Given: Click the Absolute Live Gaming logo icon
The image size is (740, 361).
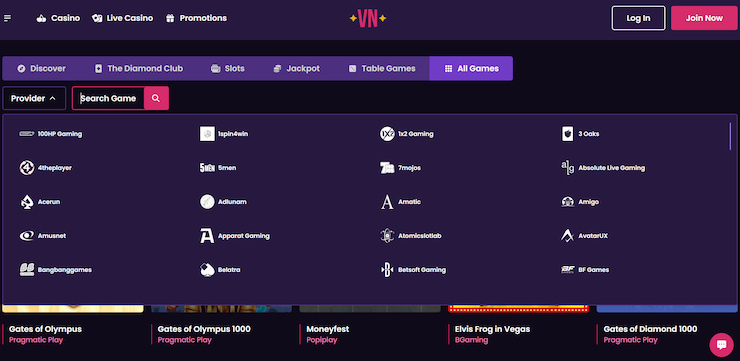Looking at the screenshot, I should point(567,168).
